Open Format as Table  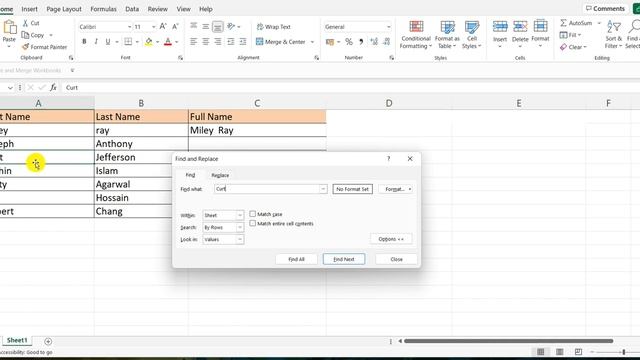(447, 35)
